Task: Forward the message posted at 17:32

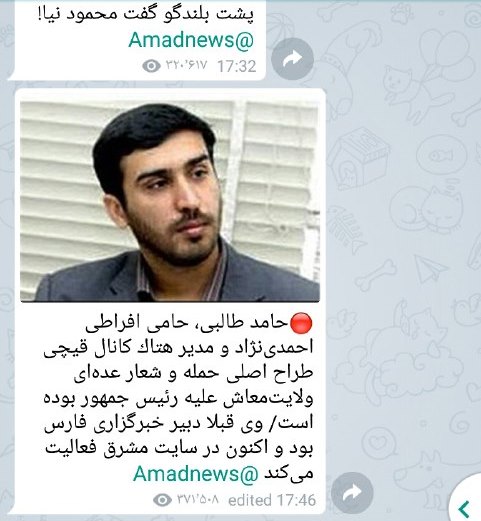Action: click(x=292, y=59)
